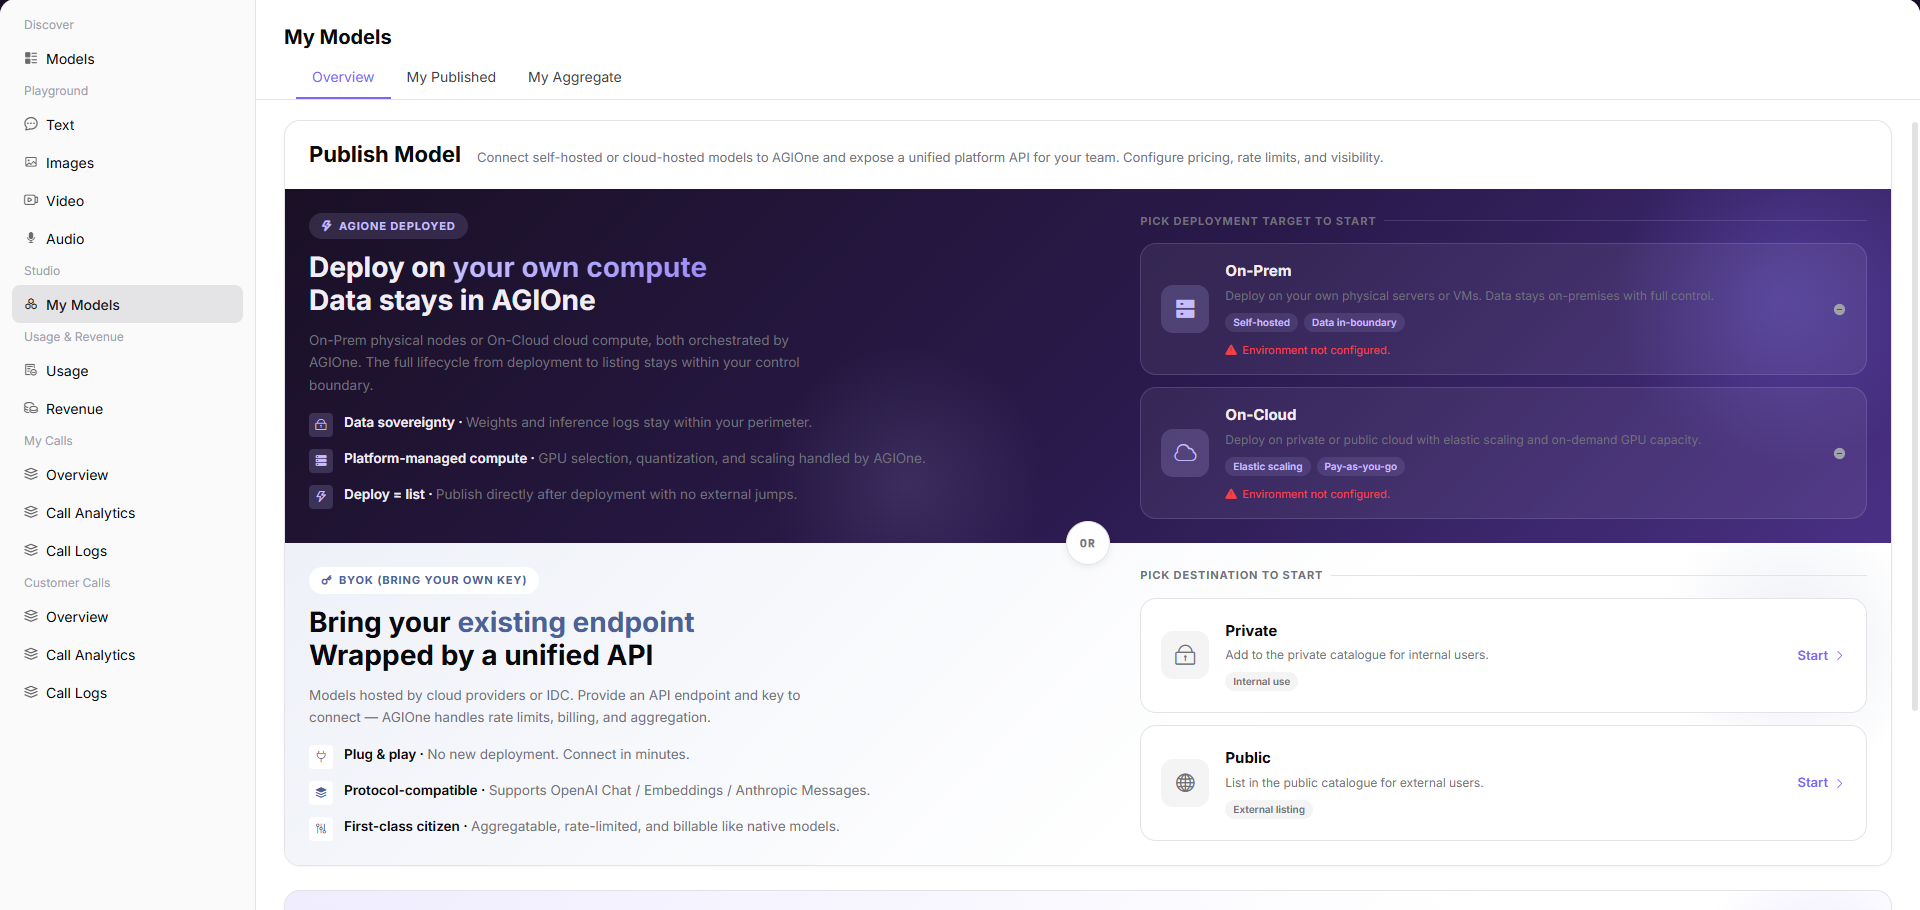1920x910 pixels.
Task: Select the On-Cloud deployment radio button
Action: click(1839, 453)
